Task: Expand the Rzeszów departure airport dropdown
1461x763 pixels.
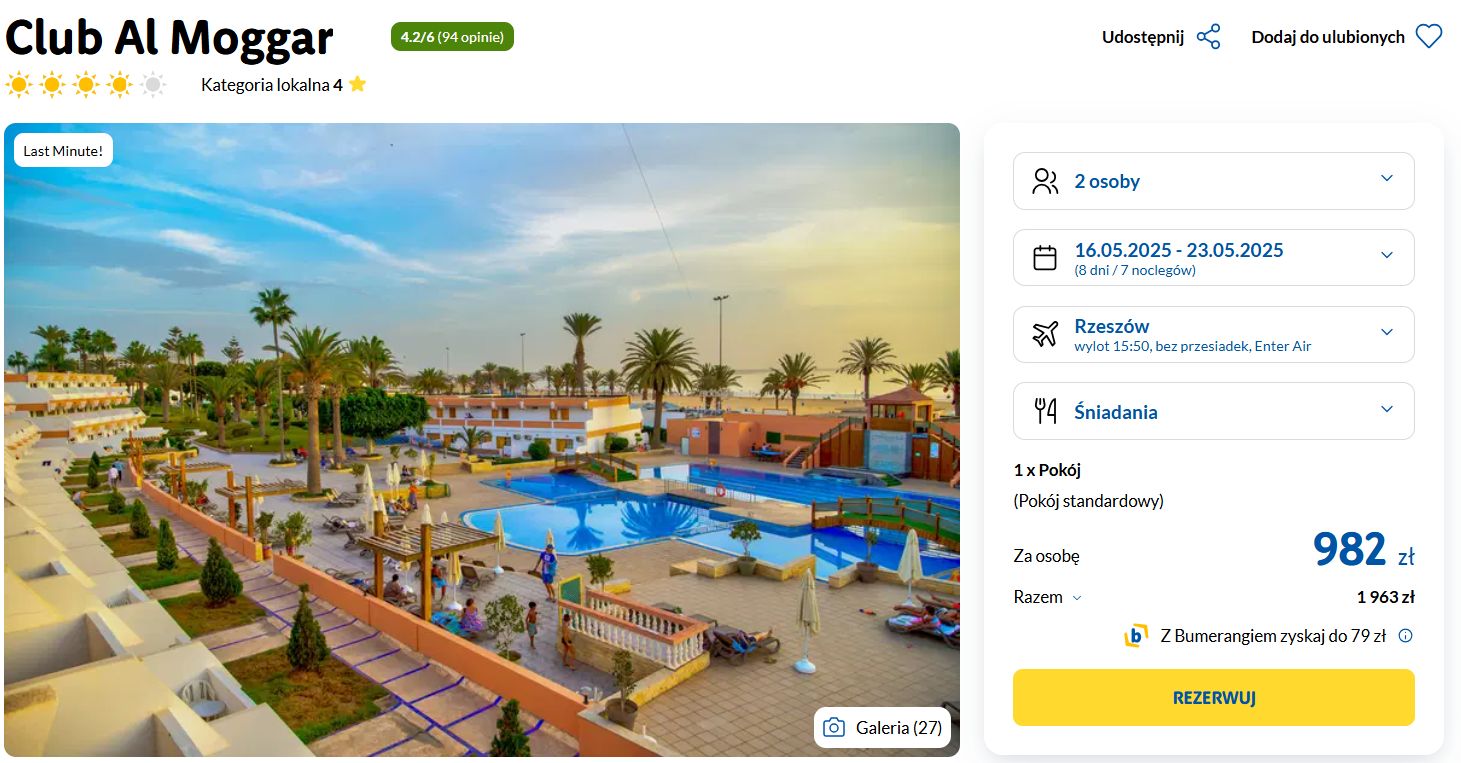Action: tap(1214, 335)
